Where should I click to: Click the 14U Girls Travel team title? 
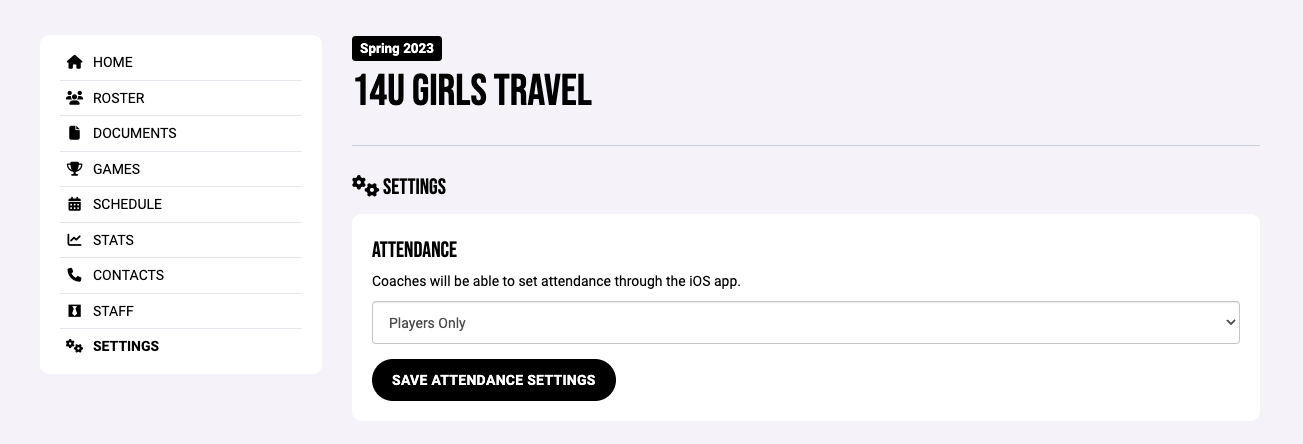[x=473, y=92]
